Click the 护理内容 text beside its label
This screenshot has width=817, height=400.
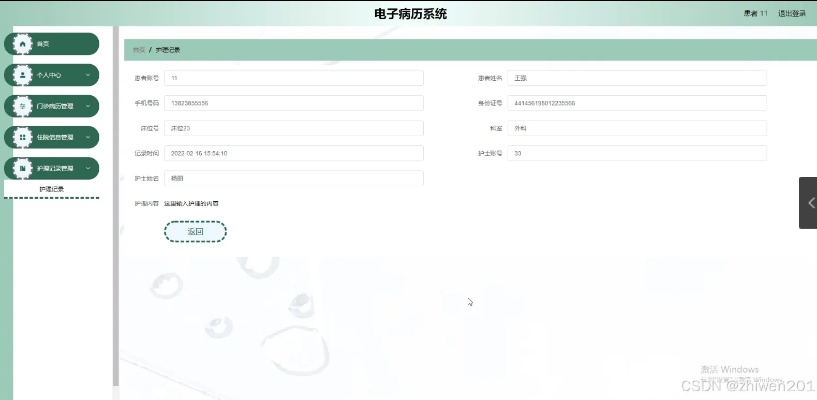click(x=191, y=204)
